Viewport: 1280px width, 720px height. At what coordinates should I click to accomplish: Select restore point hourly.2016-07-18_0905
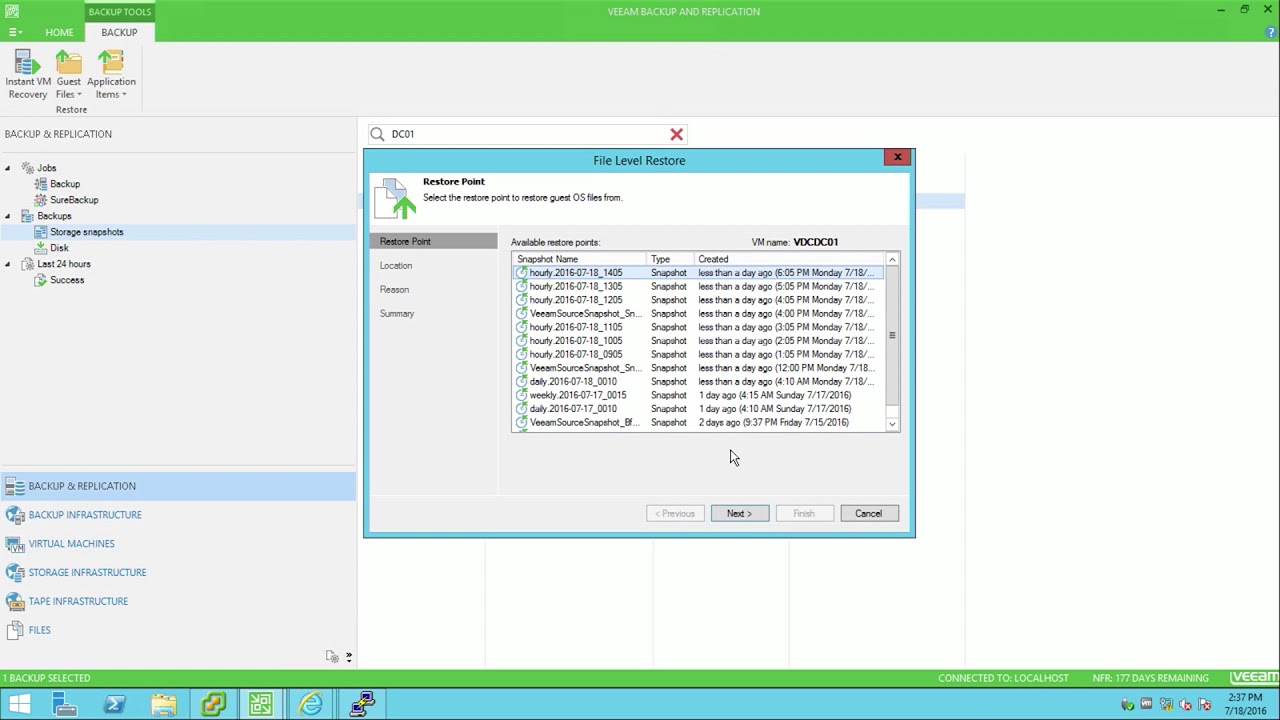[x=698, y=354]
